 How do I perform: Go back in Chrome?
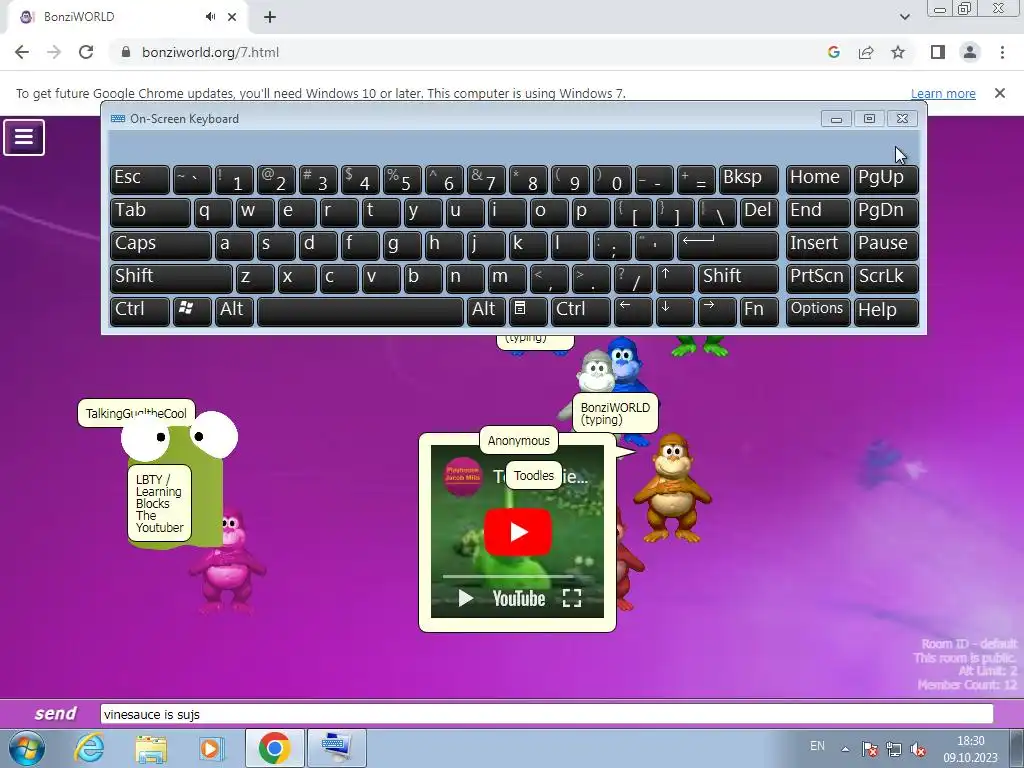[x=22, y=52]
